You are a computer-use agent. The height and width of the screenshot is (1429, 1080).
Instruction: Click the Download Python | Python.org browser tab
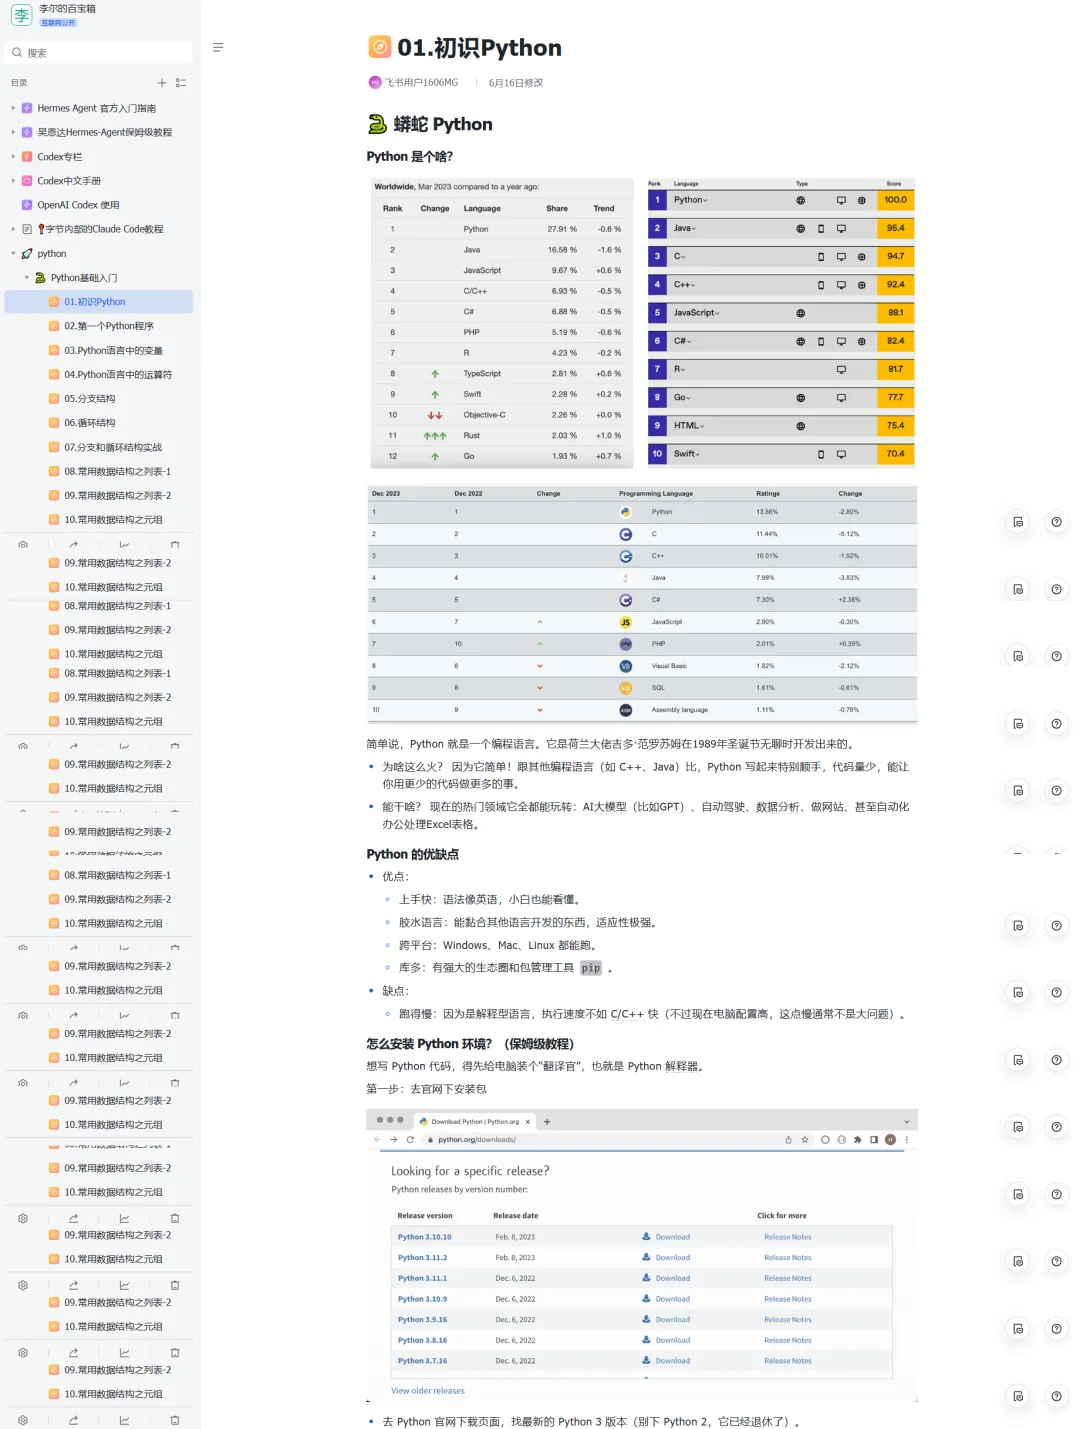point(476,1122)
